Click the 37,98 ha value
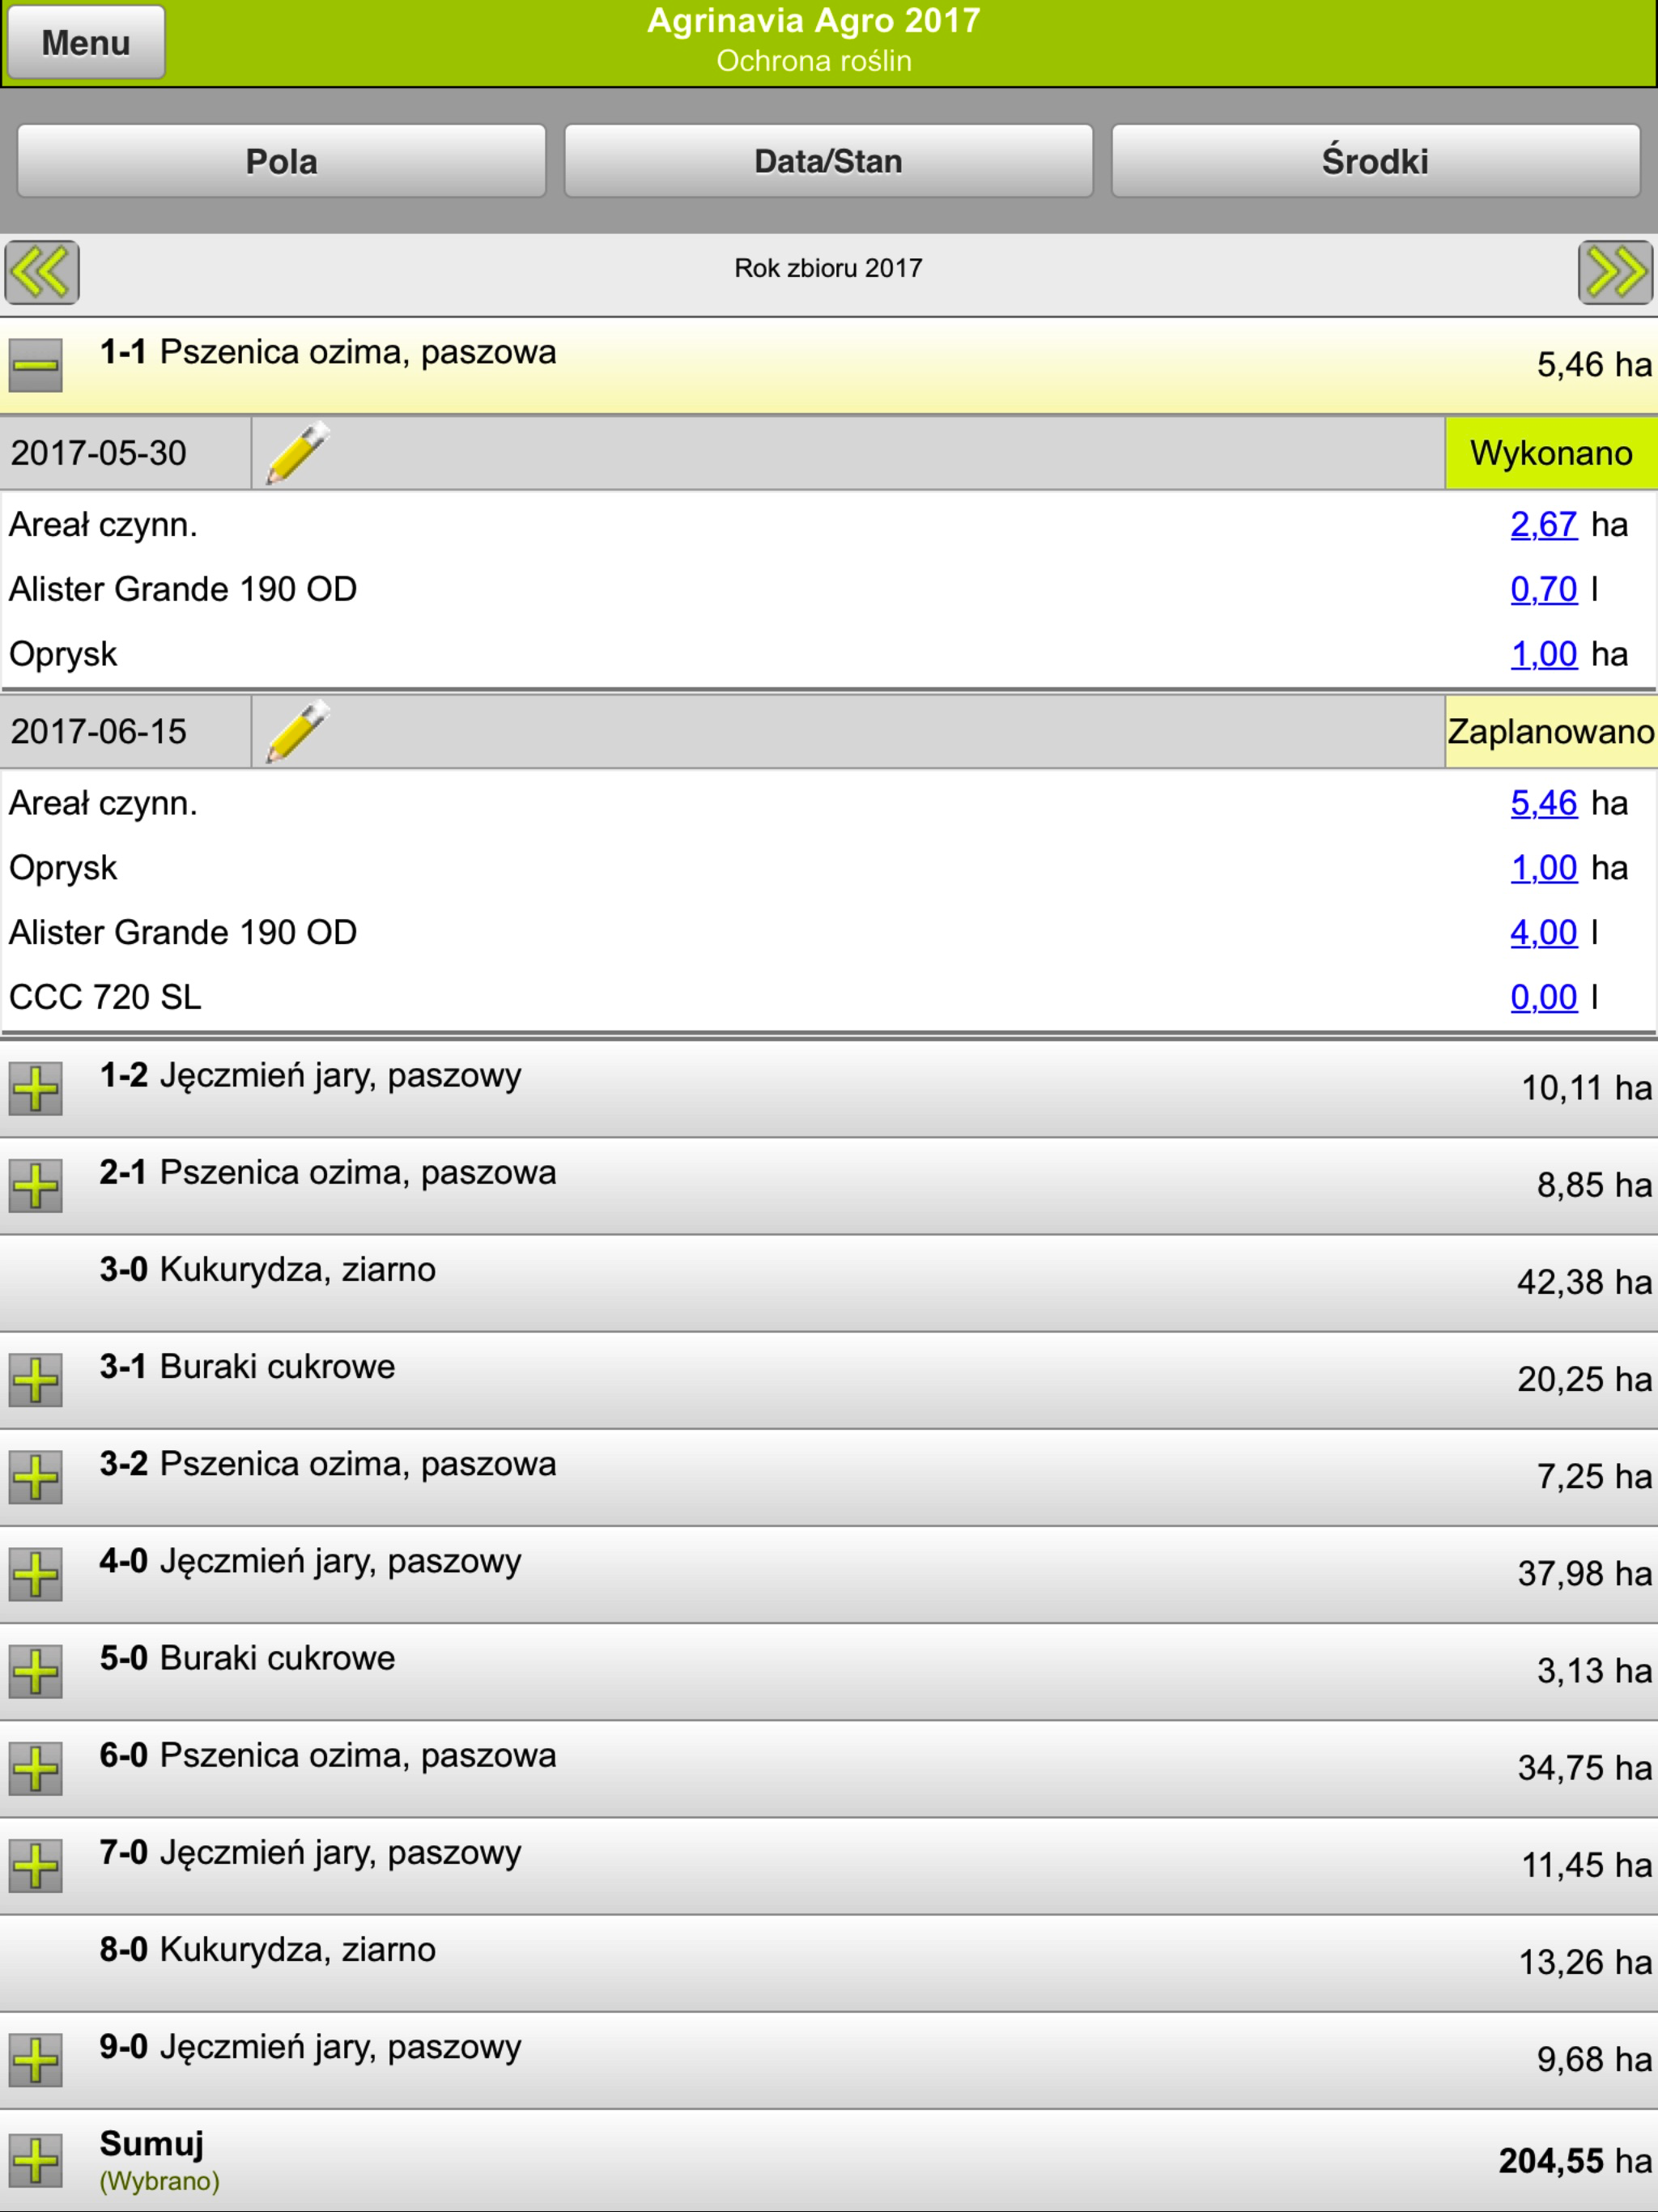The height and width of the screenshot is (2212, 1658). click(x=1584, y=1573)
